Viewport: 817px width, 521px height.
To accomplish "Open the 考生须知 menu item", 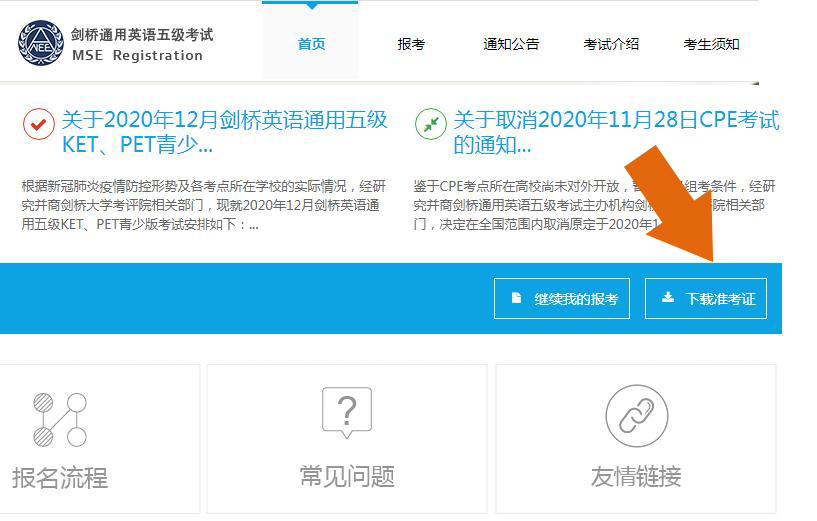I will point(711,44).
